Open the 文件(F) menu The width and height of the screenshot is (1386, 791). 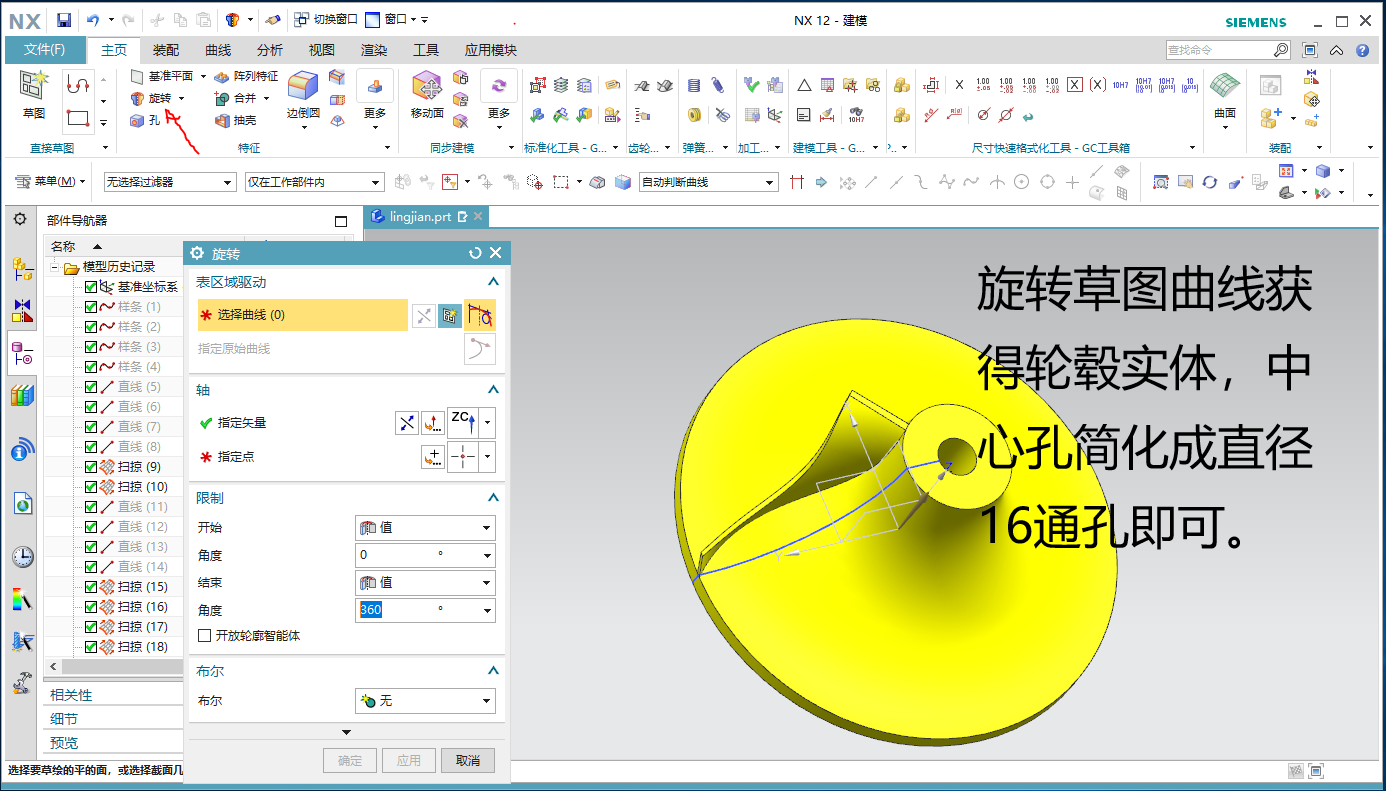[x=45, y=50]
